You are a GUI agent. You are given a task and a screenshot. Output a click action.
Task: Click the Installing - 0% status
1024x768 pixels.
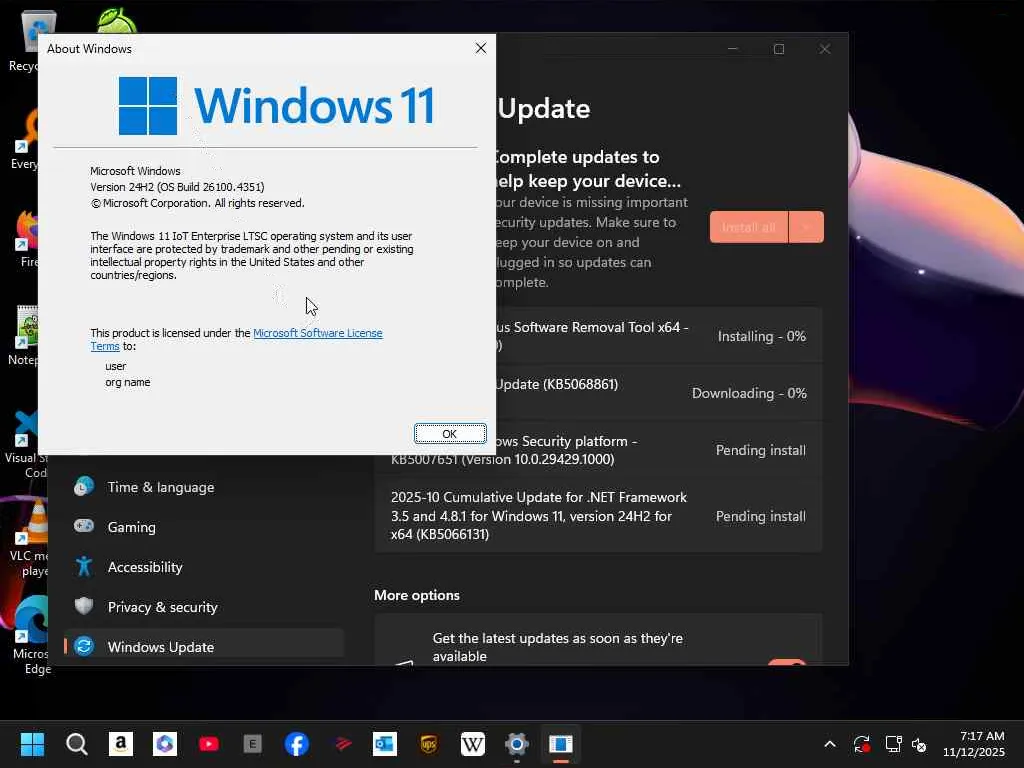pyautogui.click(x=761, y=336)
